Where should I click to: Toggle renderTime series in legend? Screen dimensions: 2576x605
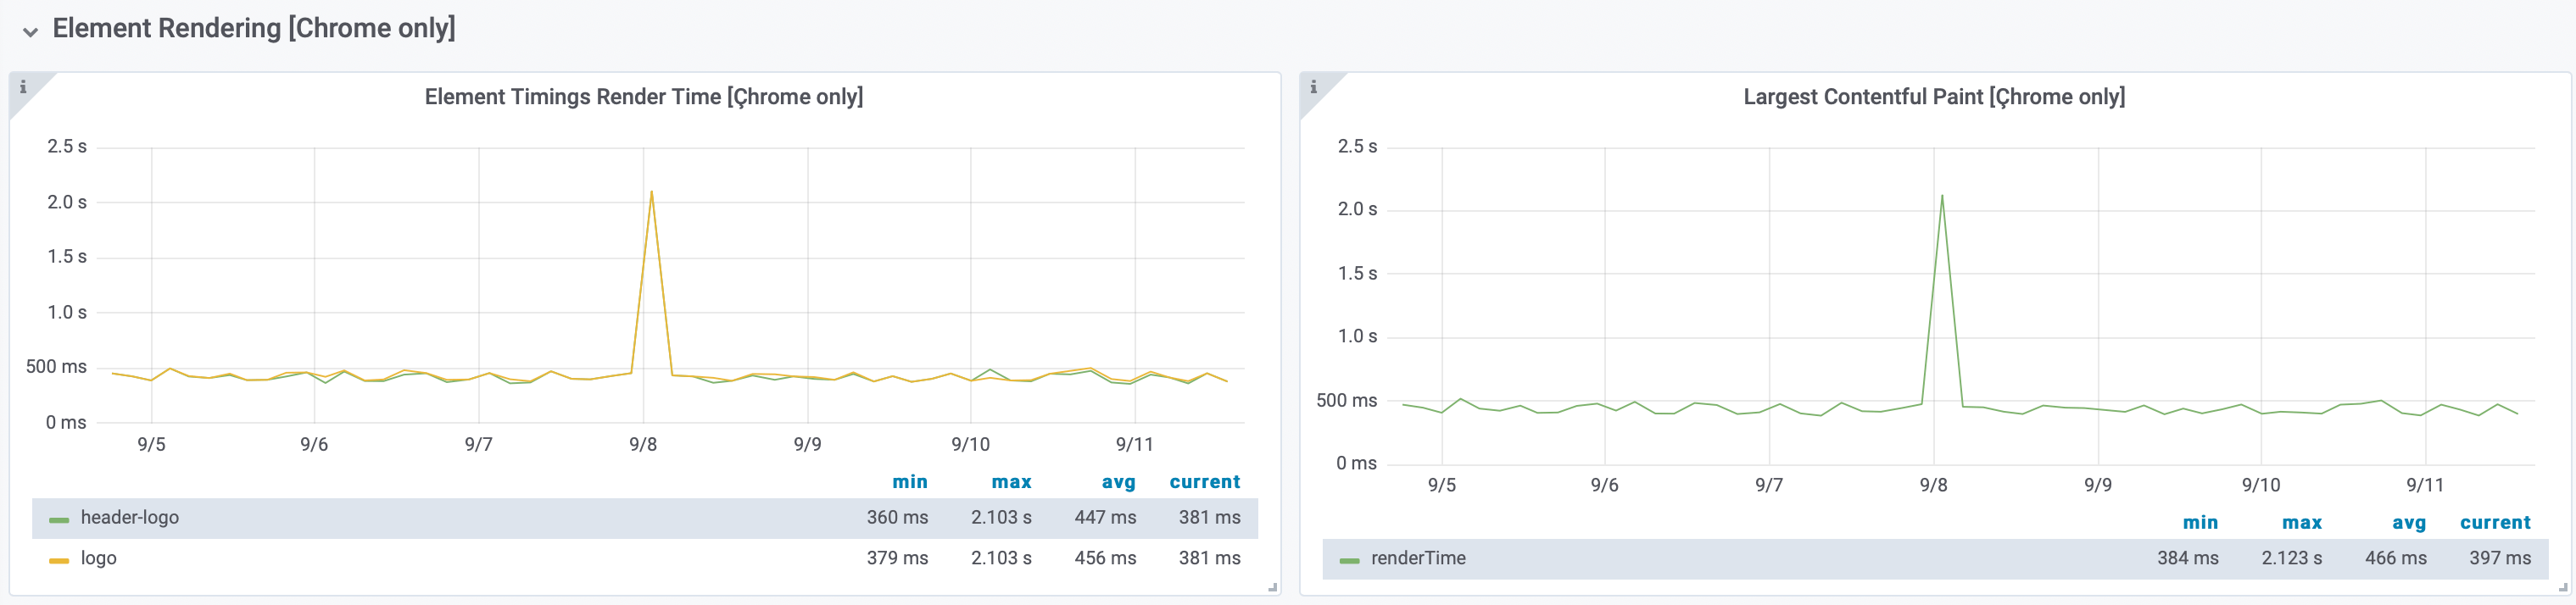[1417, 558]
